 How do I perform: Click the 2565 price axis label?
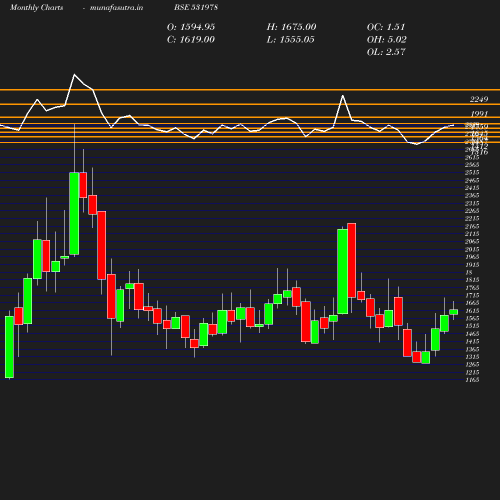tap(472, 165)
